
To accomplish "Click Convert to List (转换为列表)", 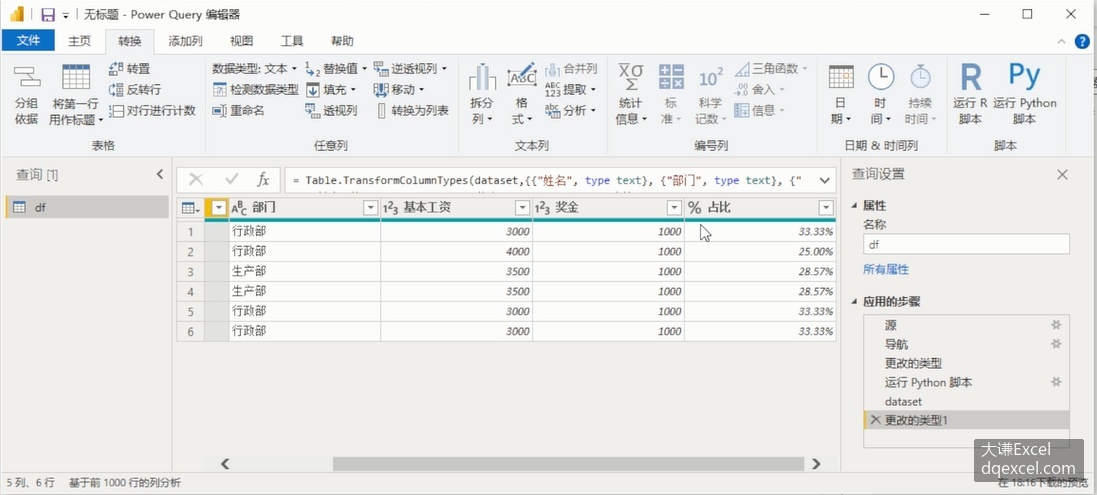I will coord(412,110).
